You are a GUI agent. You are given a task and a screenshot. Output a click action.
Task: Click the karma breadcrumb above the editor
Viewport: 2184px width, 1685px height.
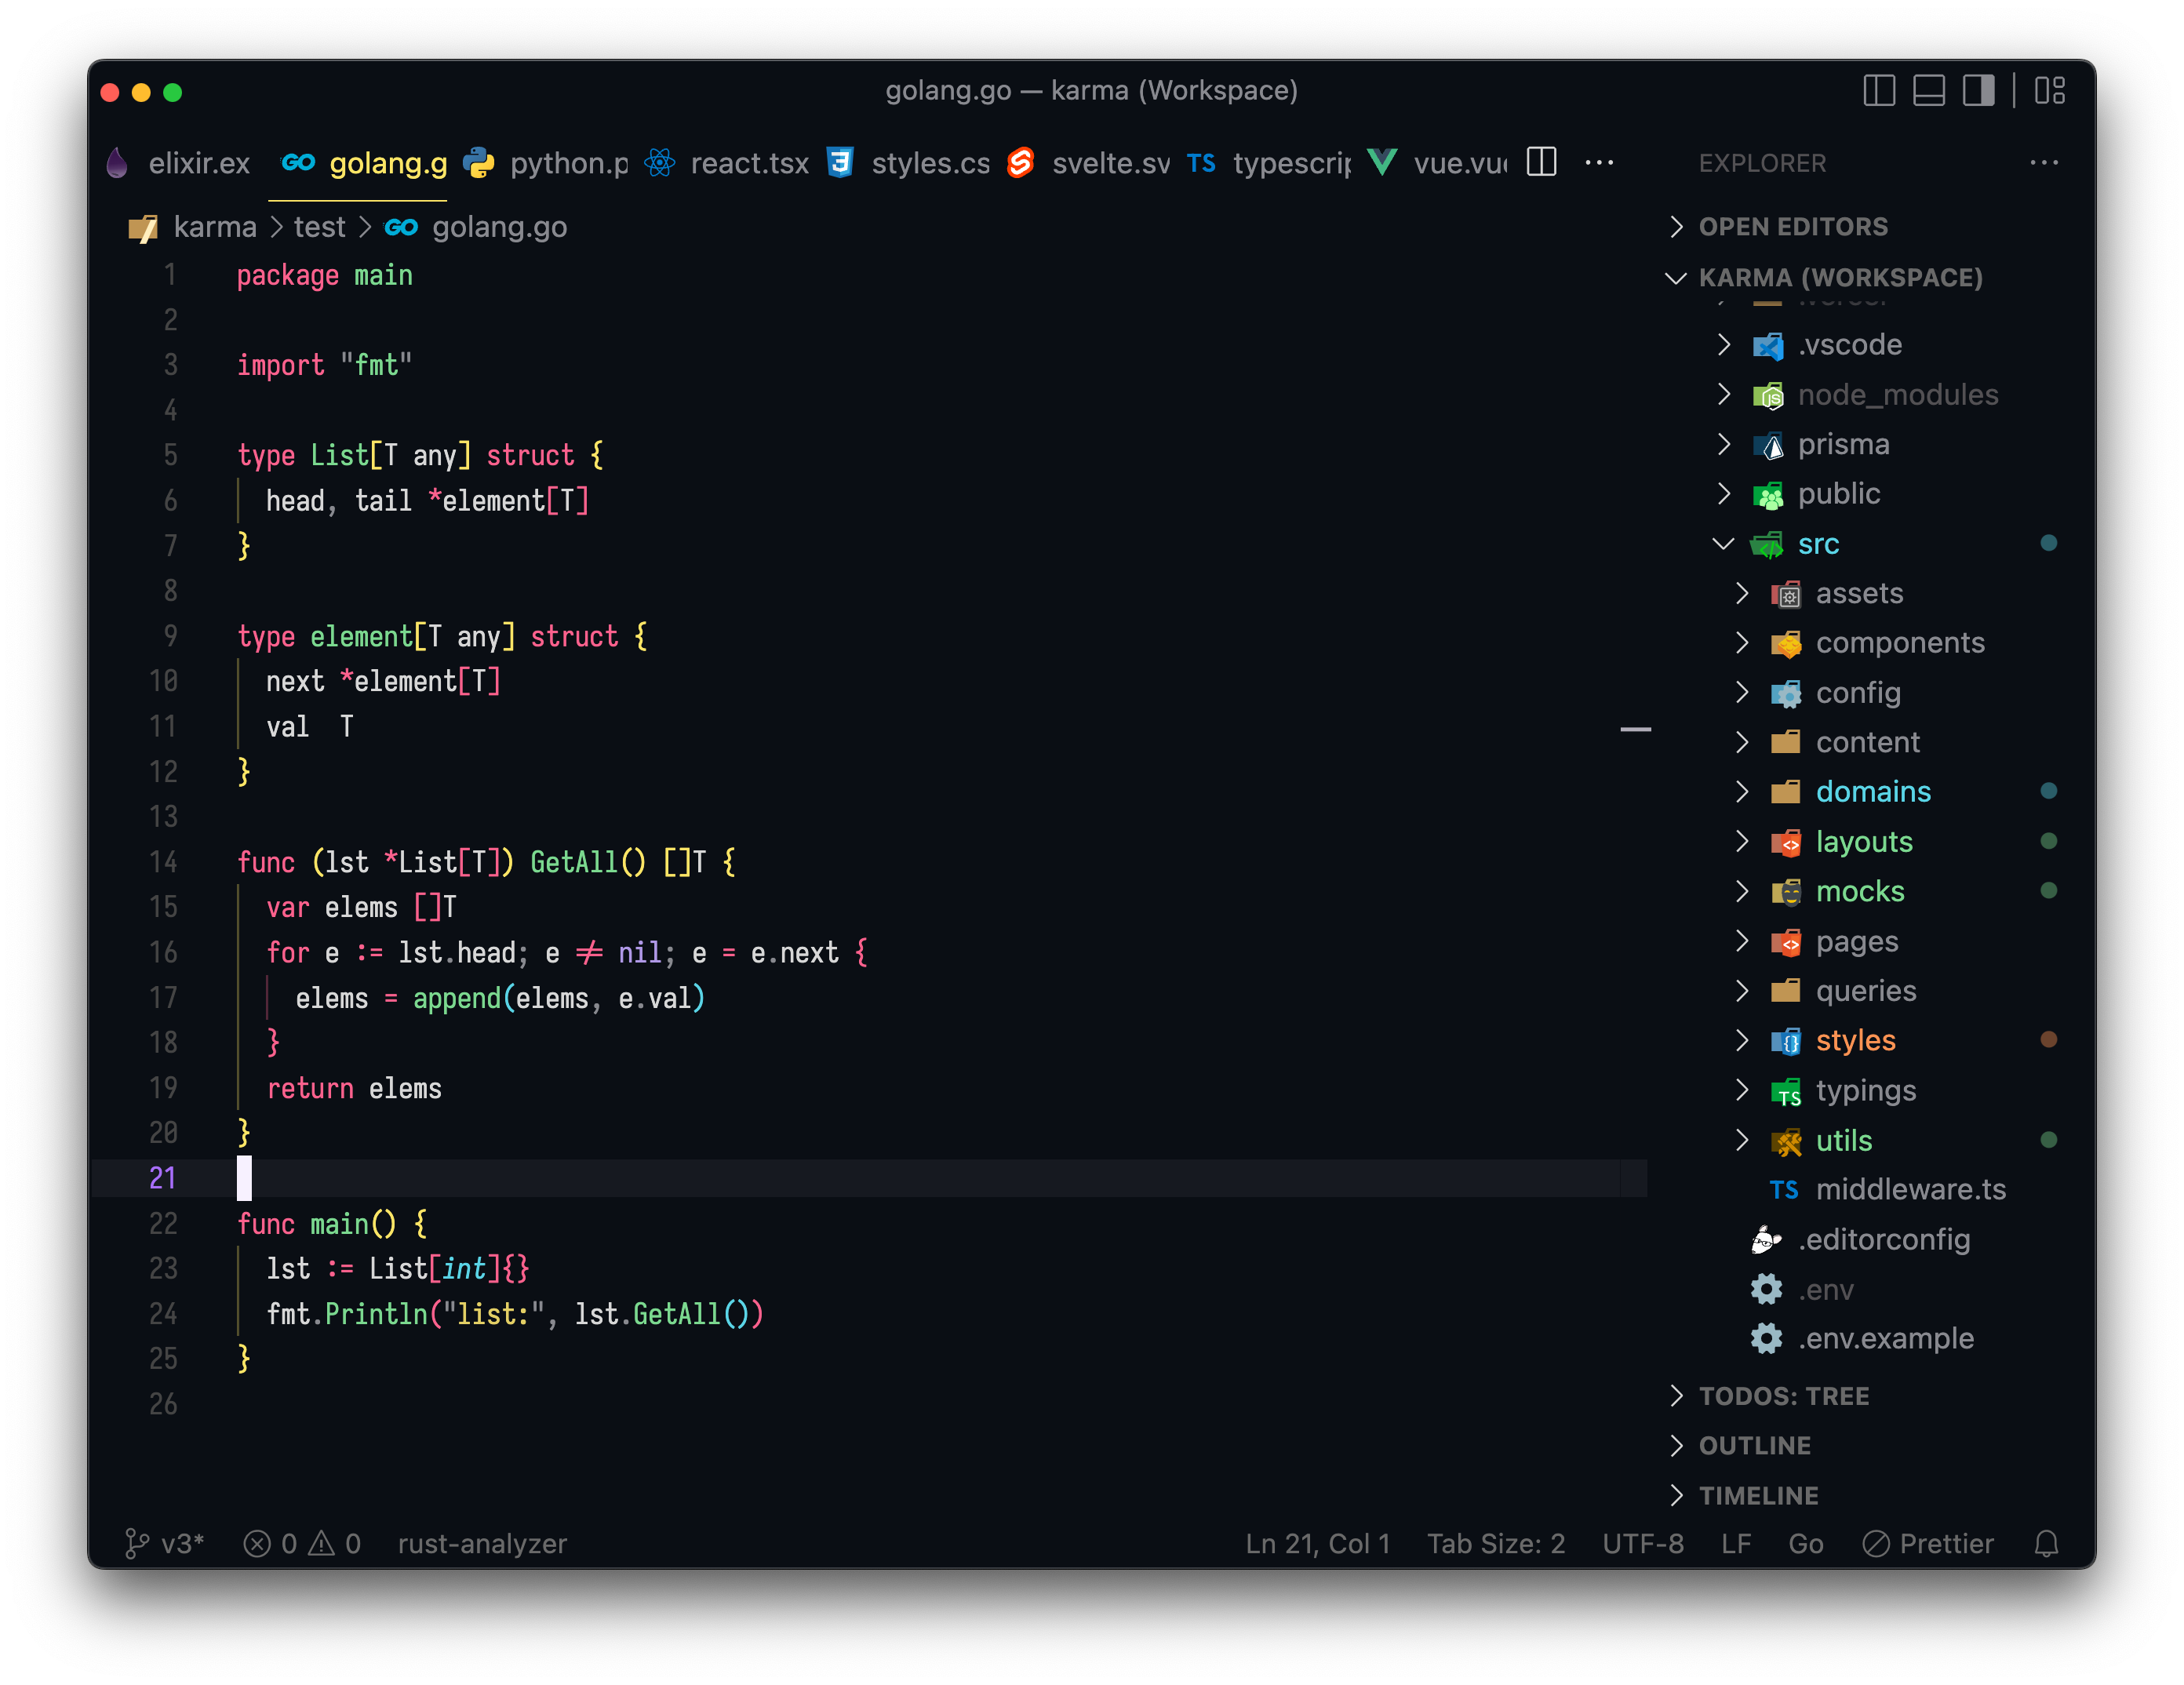point(216,227)
